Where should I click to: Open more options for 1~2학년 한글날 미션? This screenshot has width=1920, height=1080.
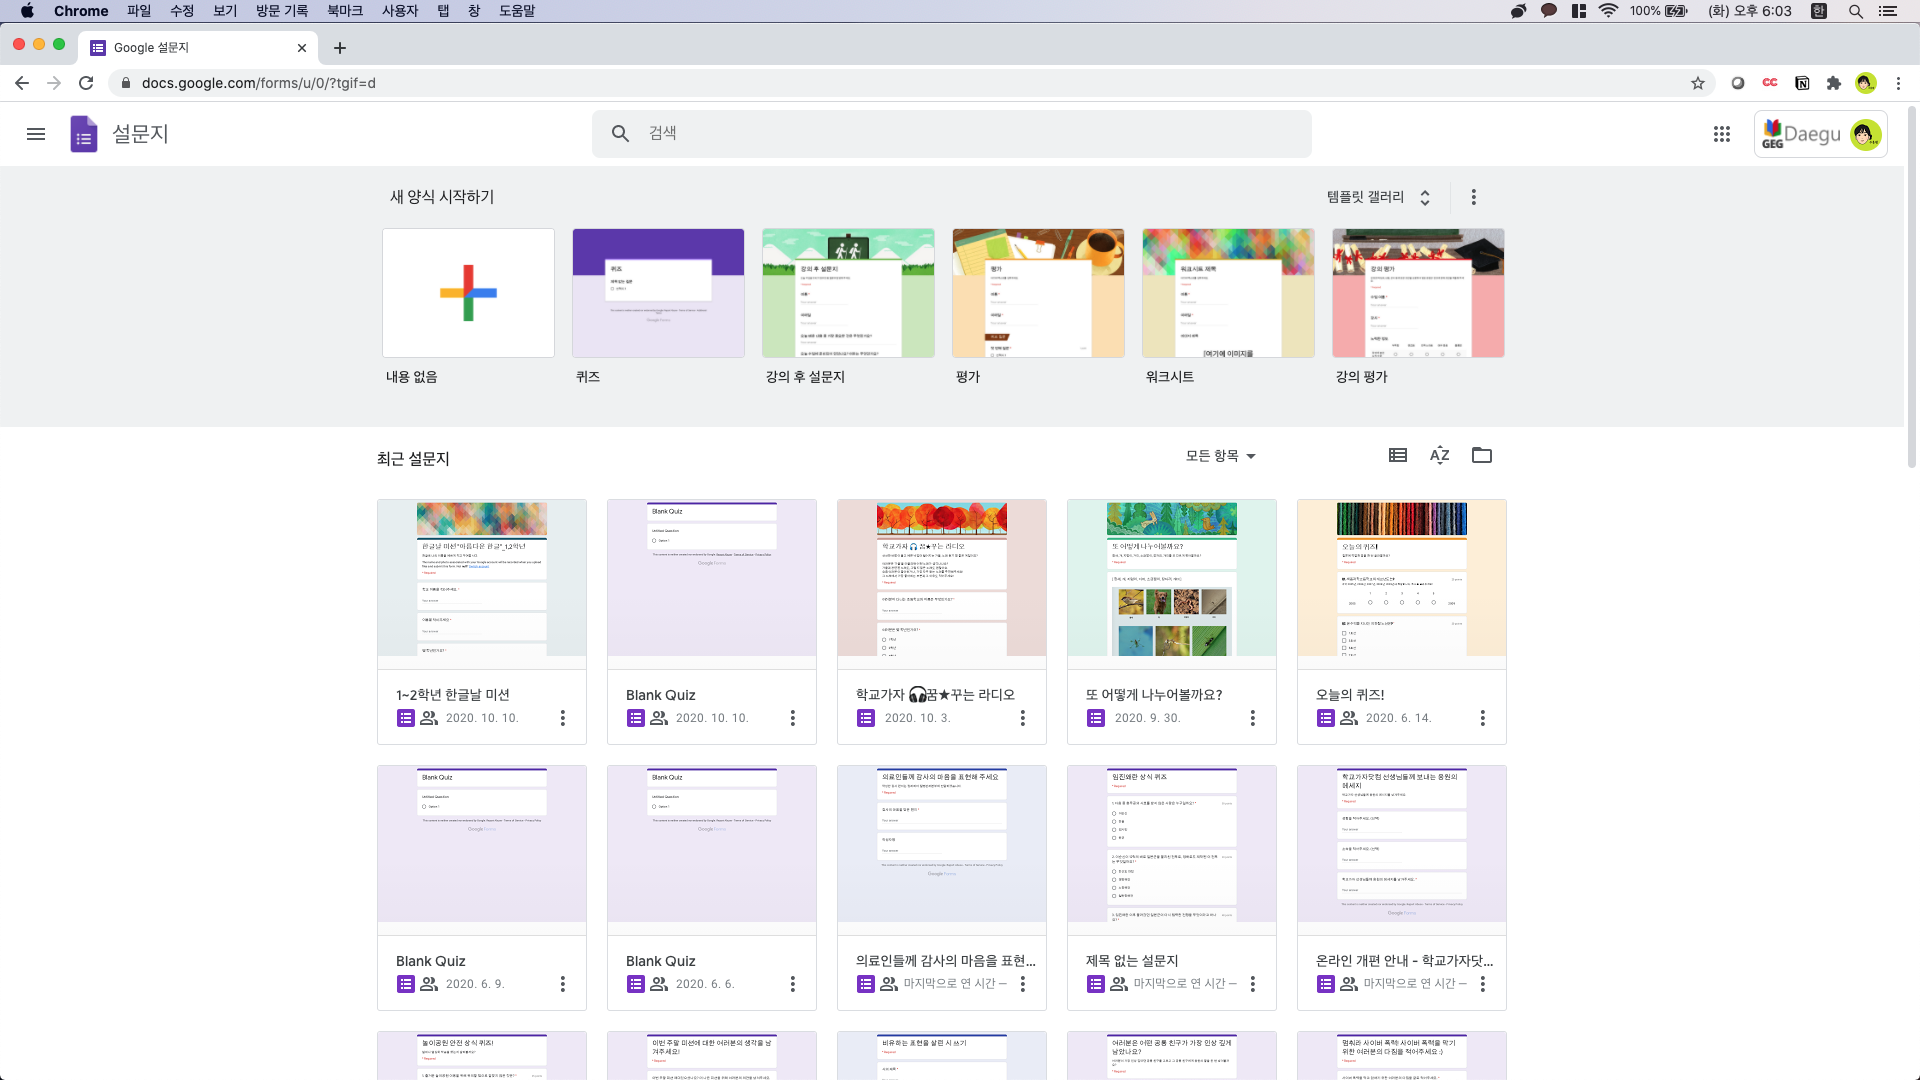pos(562,718)
